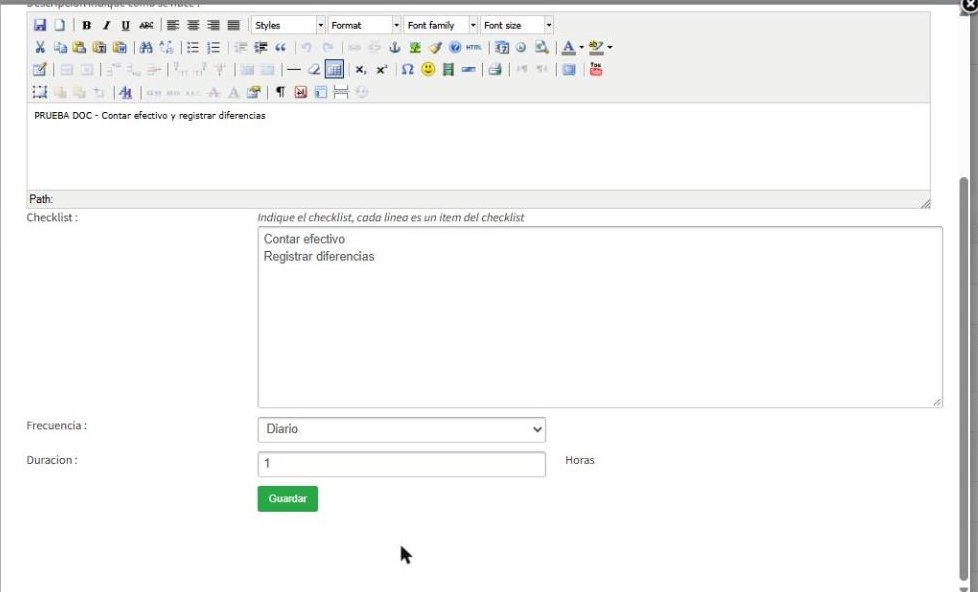Apply underline formatting

(x=125, y=26)
